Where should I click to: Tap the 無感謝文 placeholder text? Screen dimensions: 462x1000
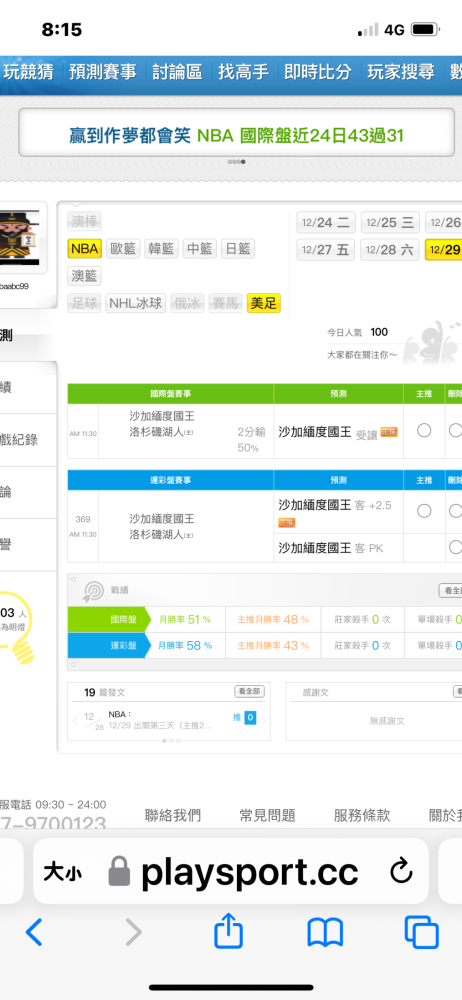[x=387, y=721]
